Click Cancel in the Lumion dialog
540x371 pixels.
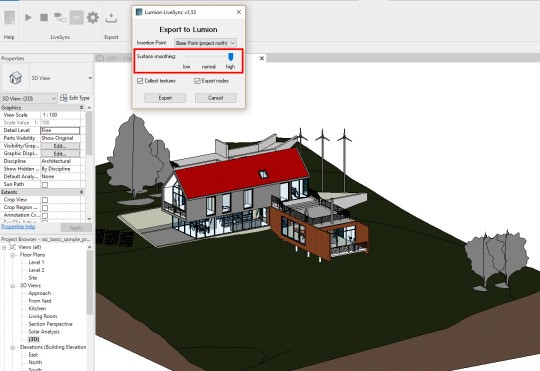coord(216,98)
